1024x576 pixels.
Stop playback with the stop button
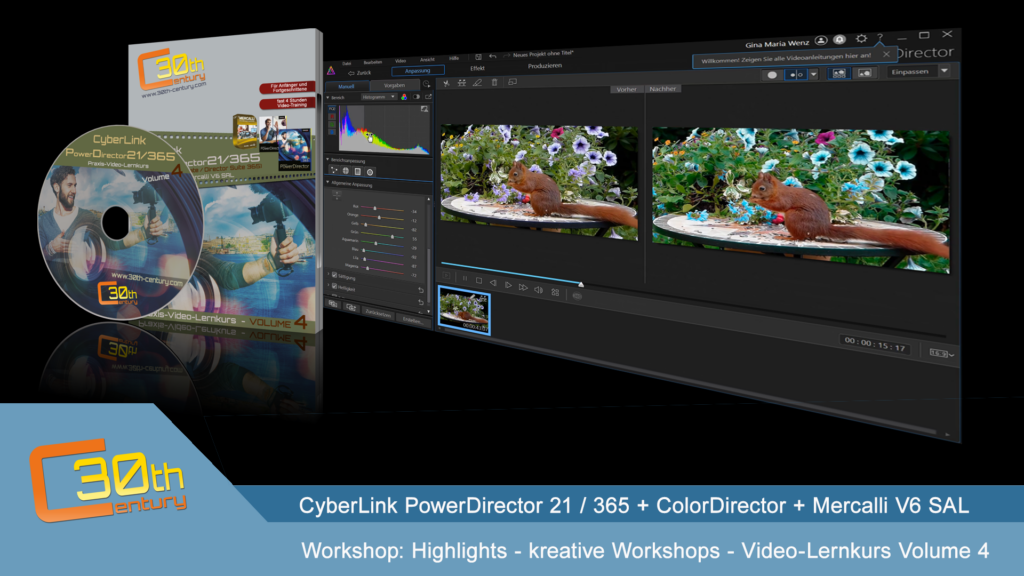[x=479, y=281]
